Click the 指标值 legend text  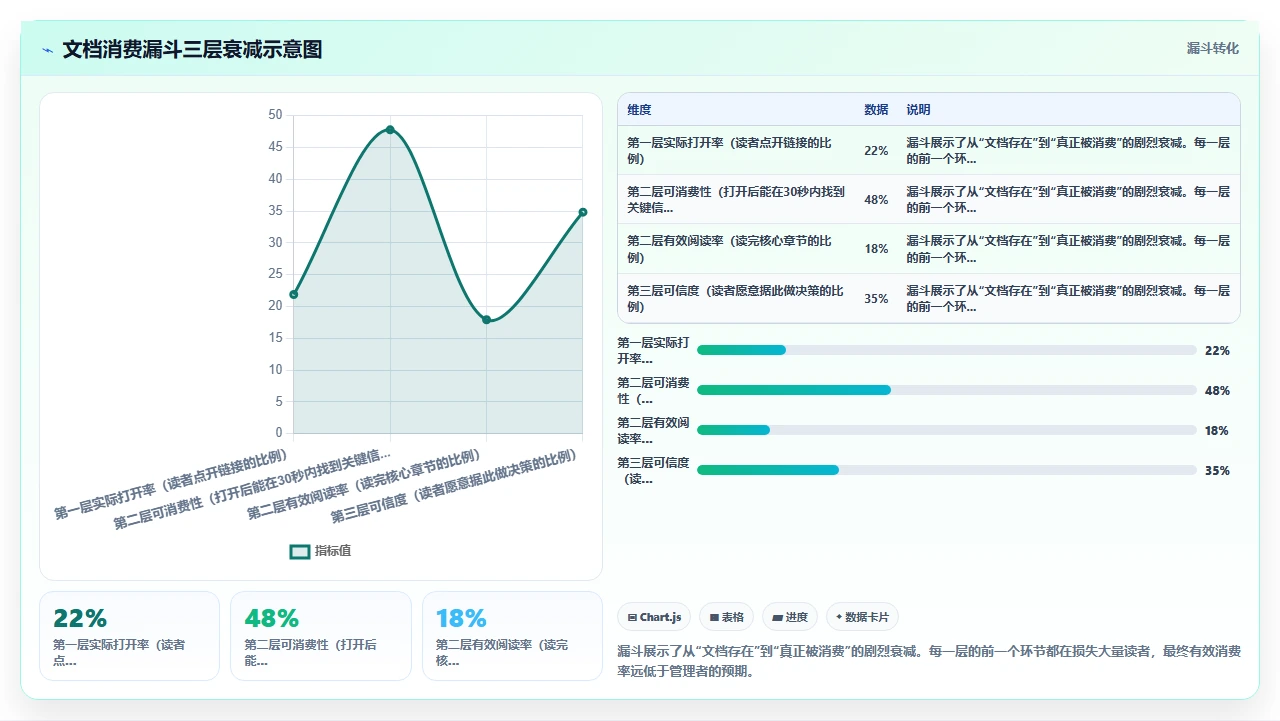(333, 551)
